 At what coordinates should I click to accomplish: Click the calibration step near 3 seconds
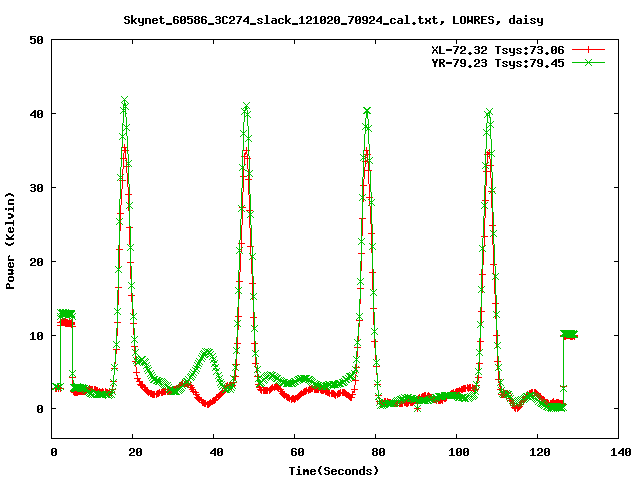click(x=66, y=318)
